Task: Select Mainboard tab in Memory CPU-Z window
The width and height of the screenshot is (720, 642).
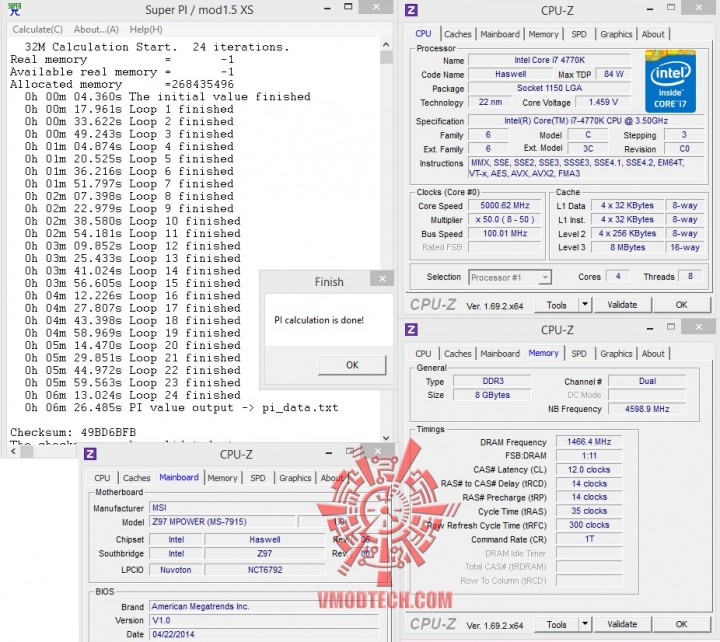Action: [x=500, y=354]
